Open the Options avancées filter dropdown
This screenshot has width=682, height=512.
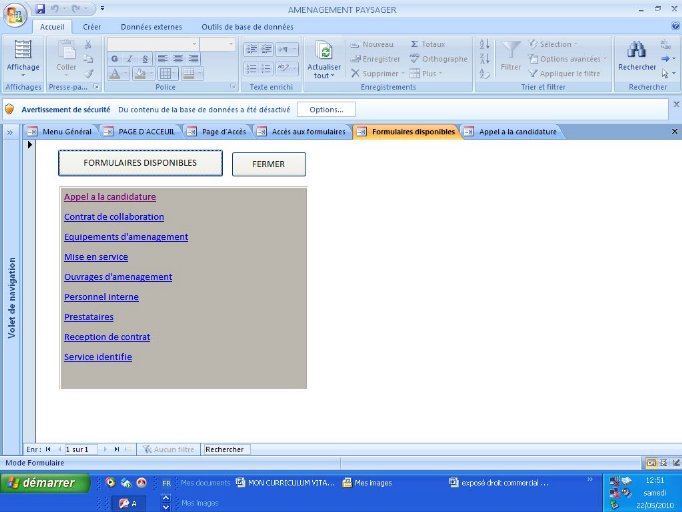point(567,59)
